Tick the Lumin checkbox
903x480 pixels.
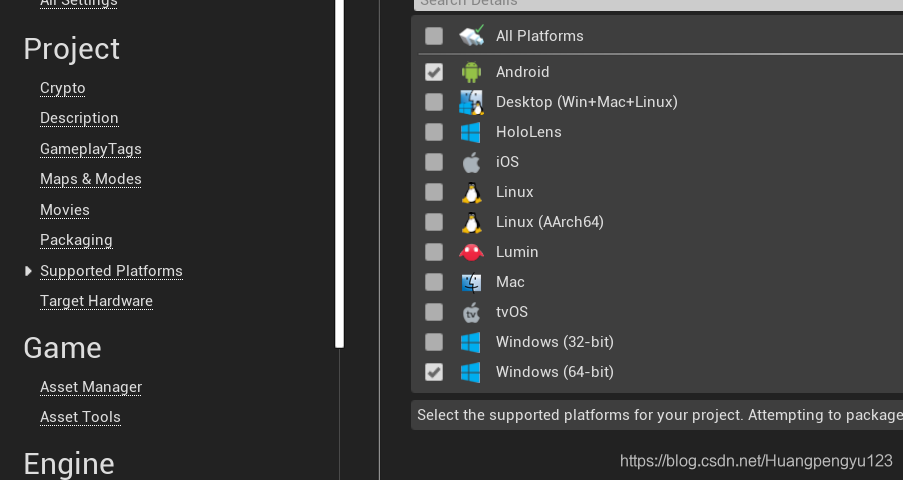(x=434, y=252)
